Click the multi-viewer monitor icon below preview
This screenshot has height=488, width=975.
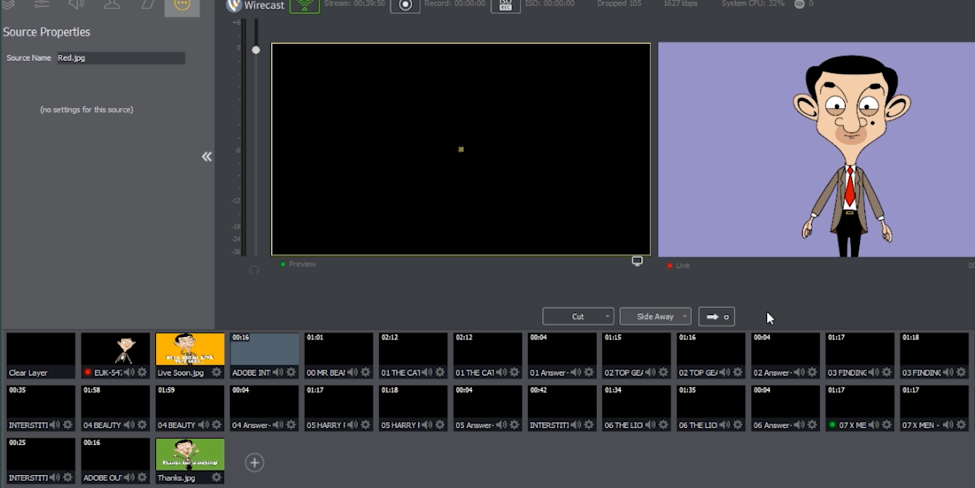tap(637, 261)
